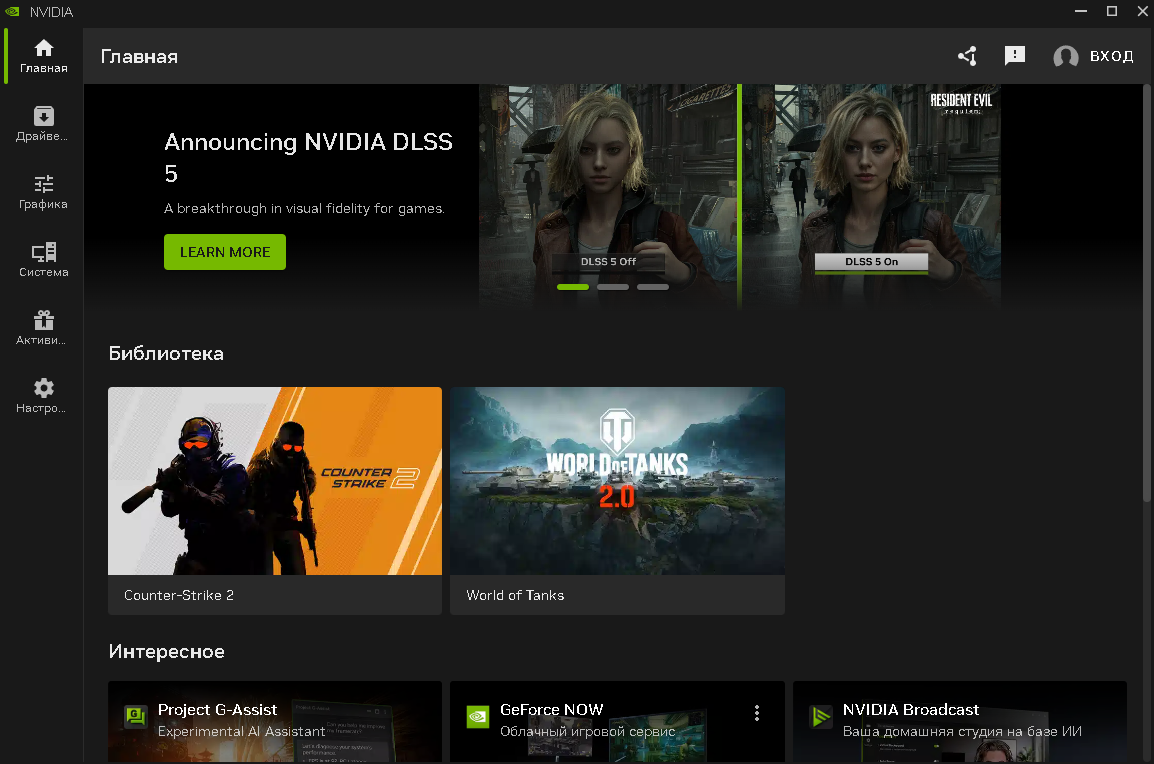Viewport: 1154px width, 764px height.
Task: Click the NVIDIA Broadcast logo icon
Action: [820, 716]
